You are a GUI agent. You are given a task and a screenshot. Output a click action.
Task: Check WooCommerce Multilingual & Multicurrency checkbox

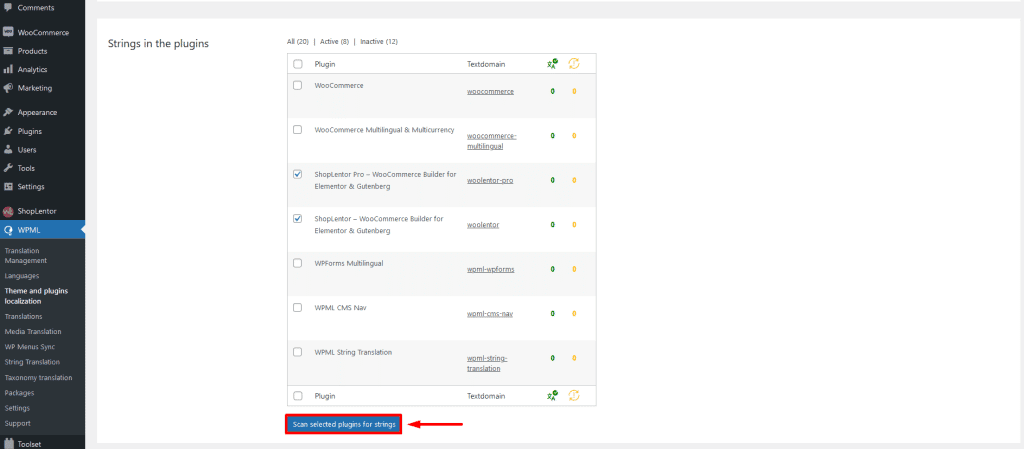pos(298,130)
